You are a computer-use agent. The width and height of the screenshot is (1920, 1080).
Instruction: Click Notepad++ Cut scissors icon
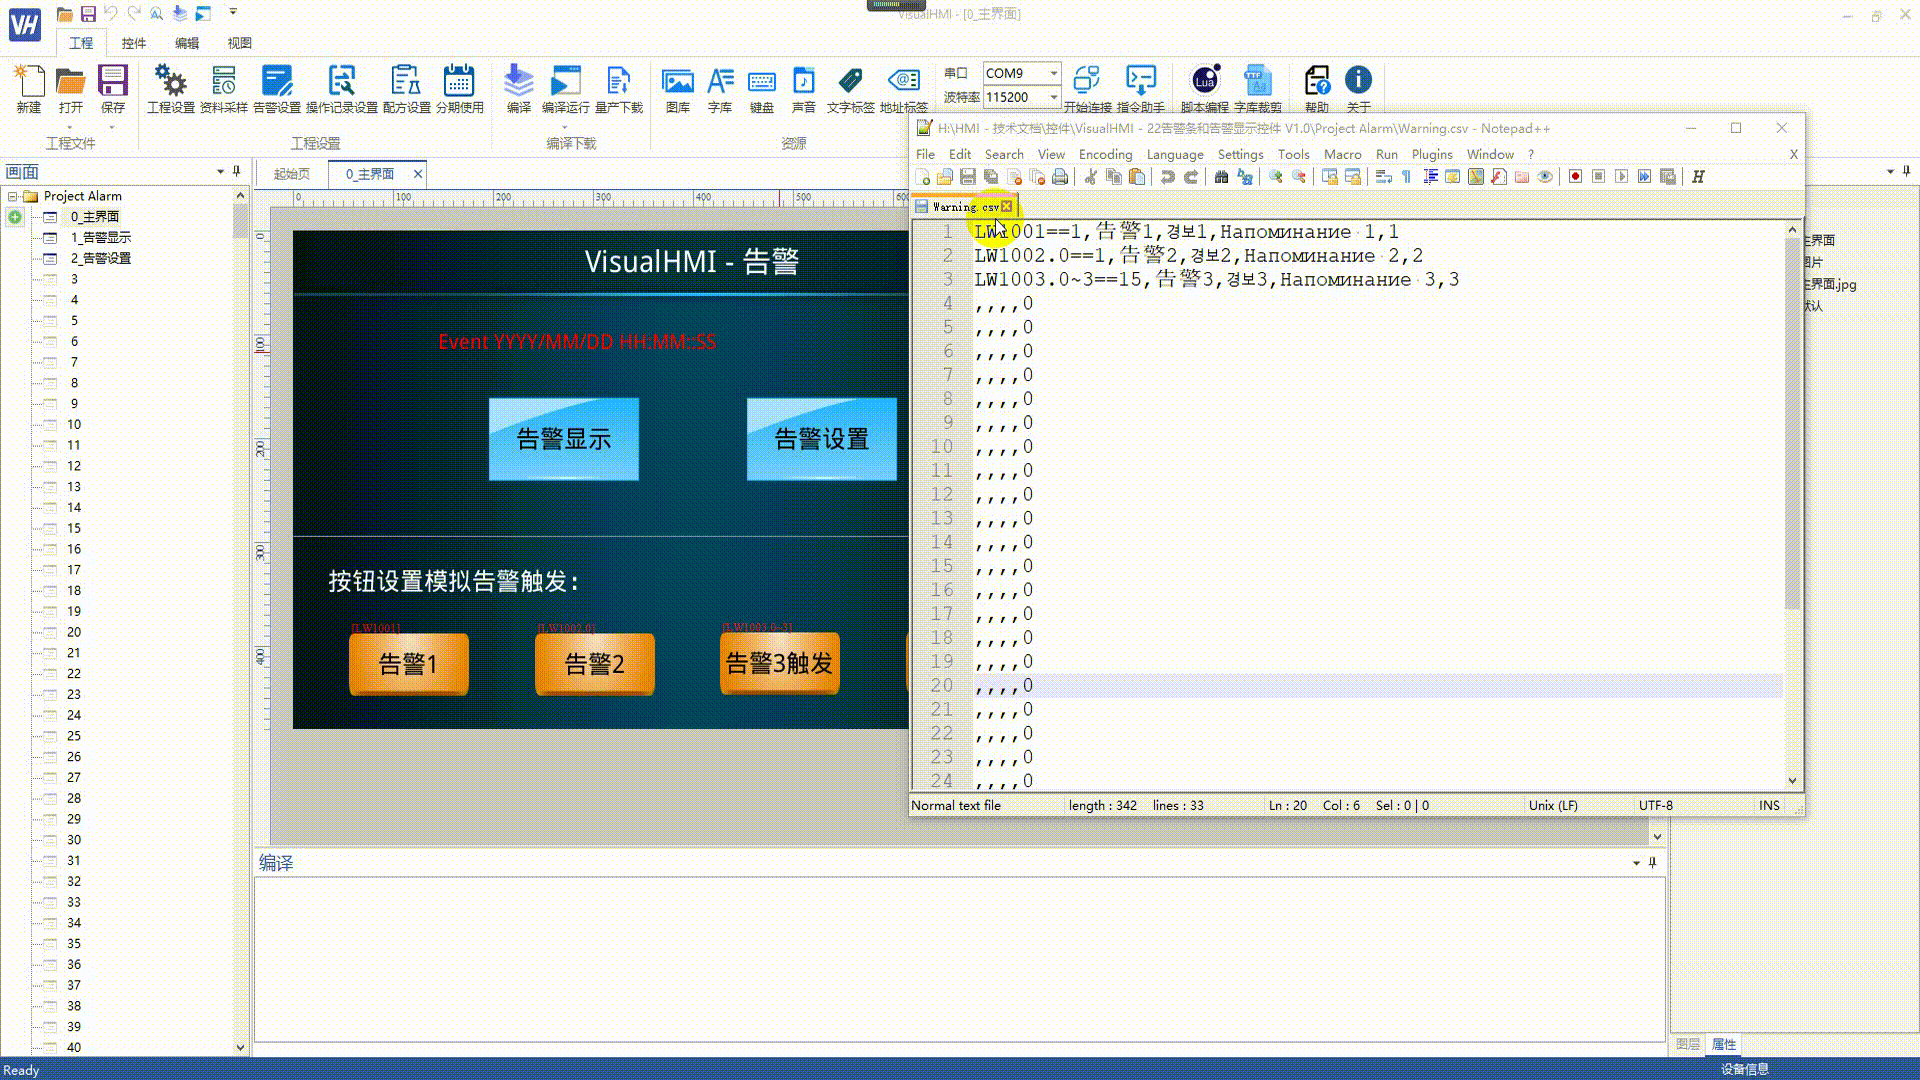[x=1090, y=177]
